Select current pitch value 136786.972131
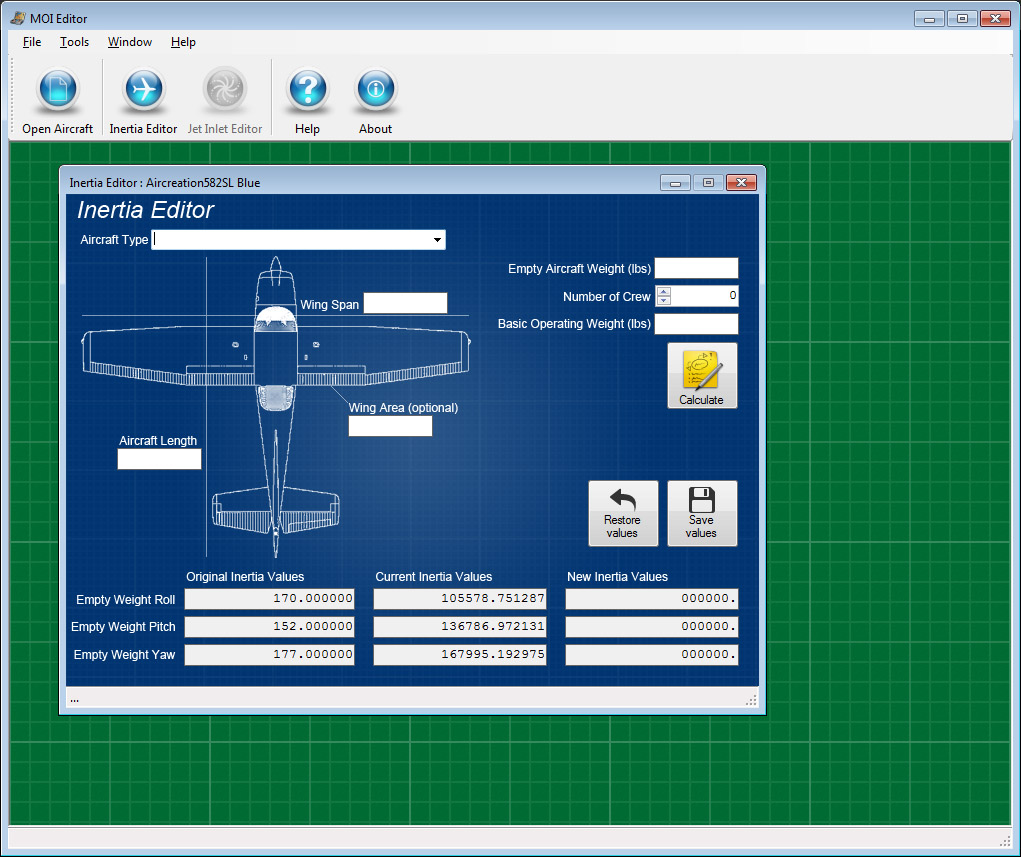The width and height of the screenshot is (1021, 857). (460, 626)
